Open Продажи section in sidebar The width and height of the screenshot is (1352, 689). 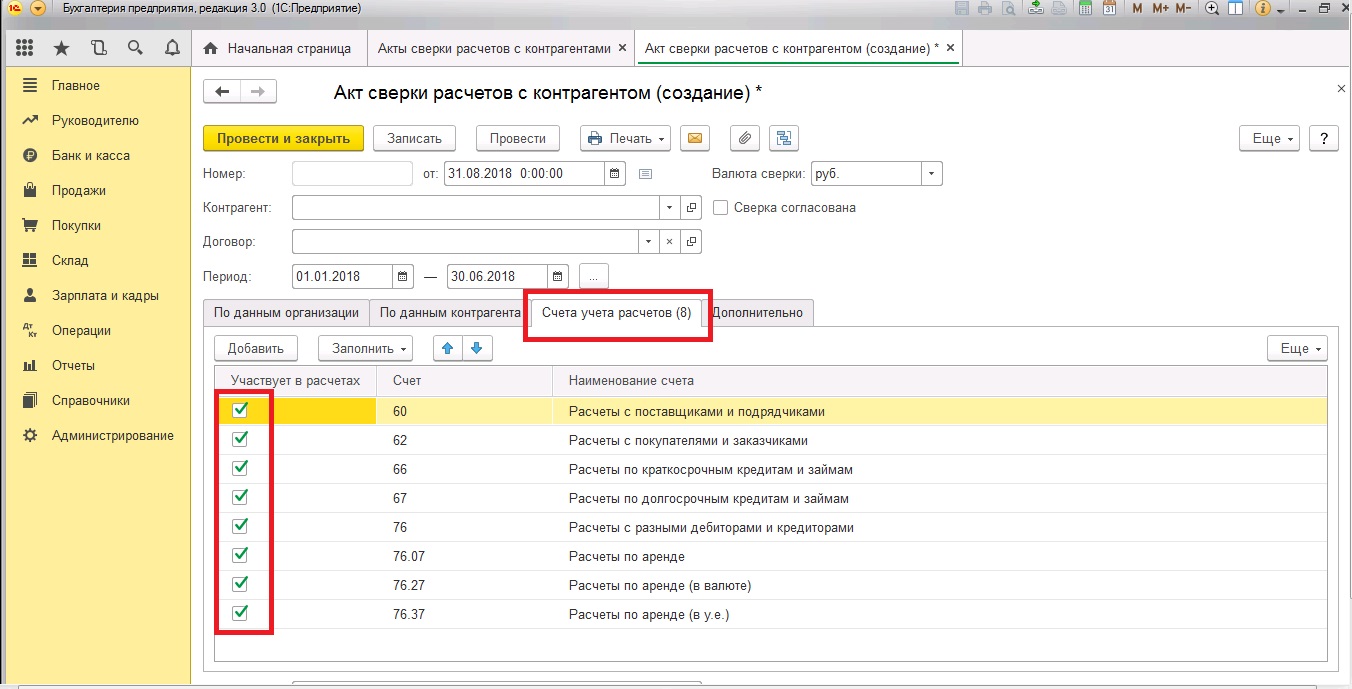pyautogui.click(x=79, y=190)
